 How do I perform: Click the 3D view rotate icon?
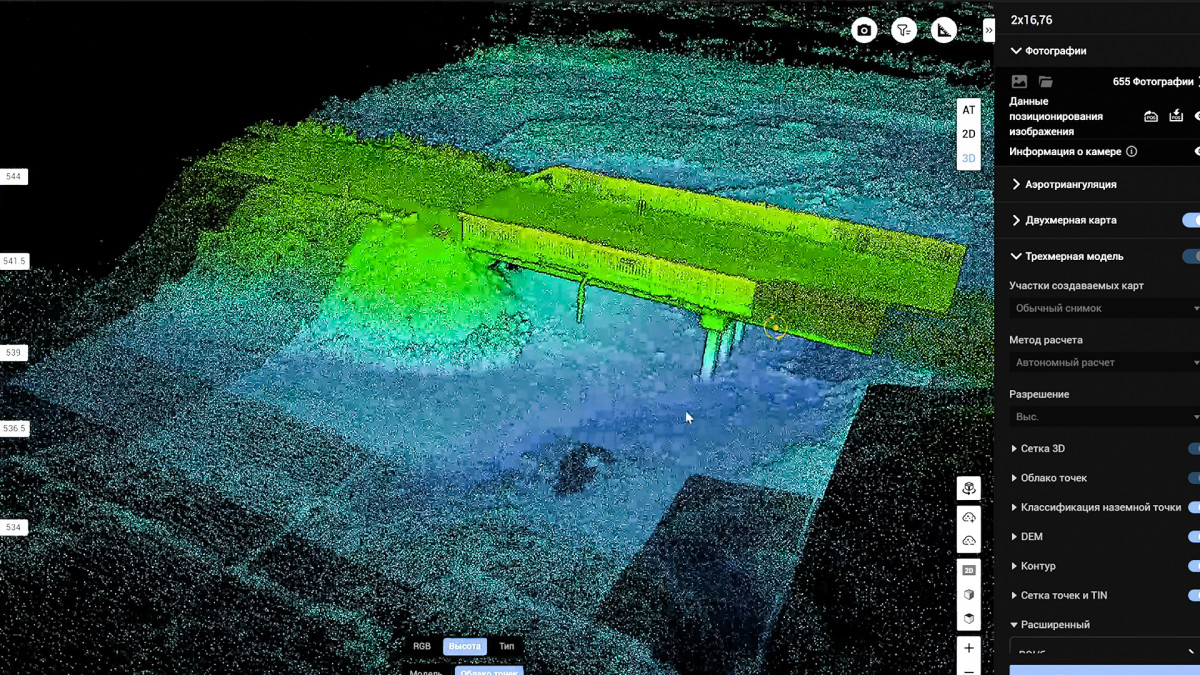969,488
